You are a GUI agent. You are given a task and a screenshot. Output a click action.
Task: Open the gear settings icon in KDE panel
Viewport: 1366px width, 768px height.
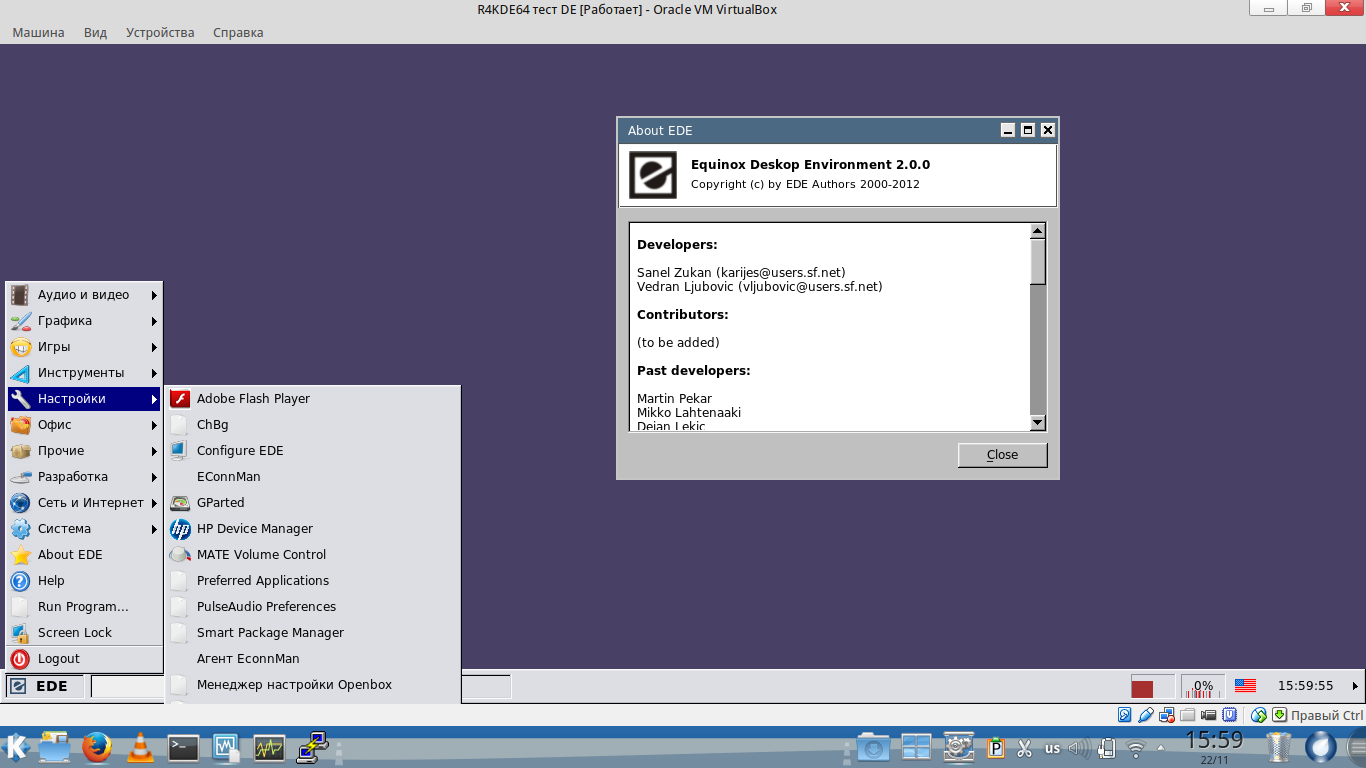coord(959,747)
